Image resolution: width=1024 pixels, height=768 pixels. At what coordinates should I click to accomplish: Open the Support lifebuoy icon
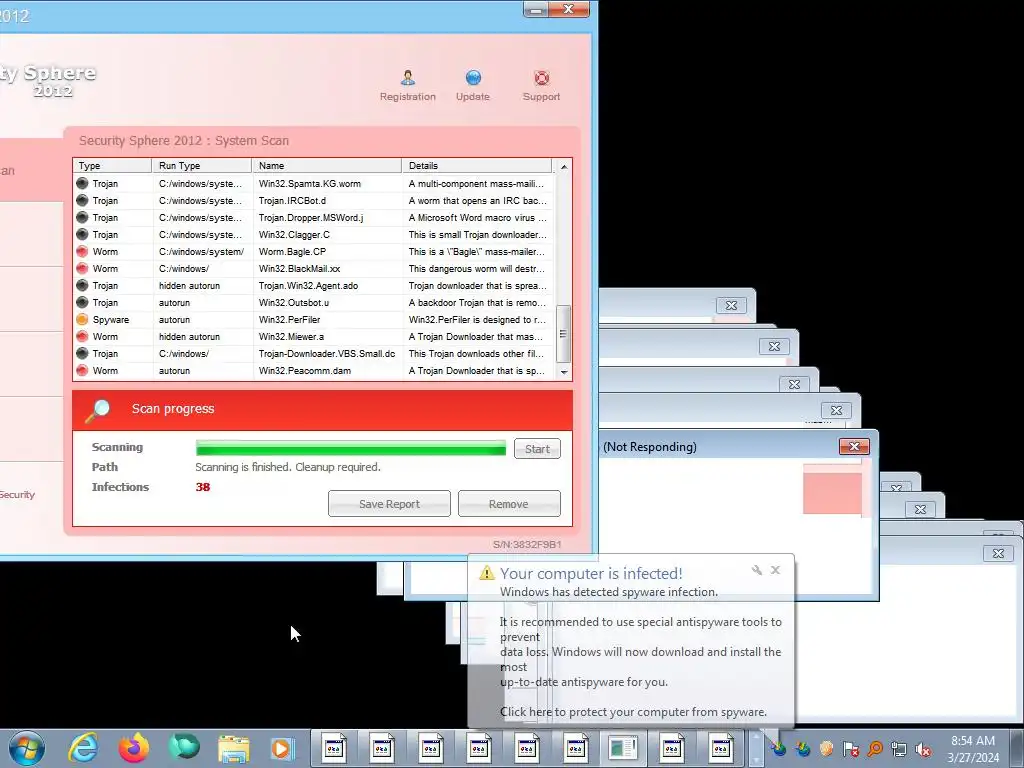tap(541, 78)
